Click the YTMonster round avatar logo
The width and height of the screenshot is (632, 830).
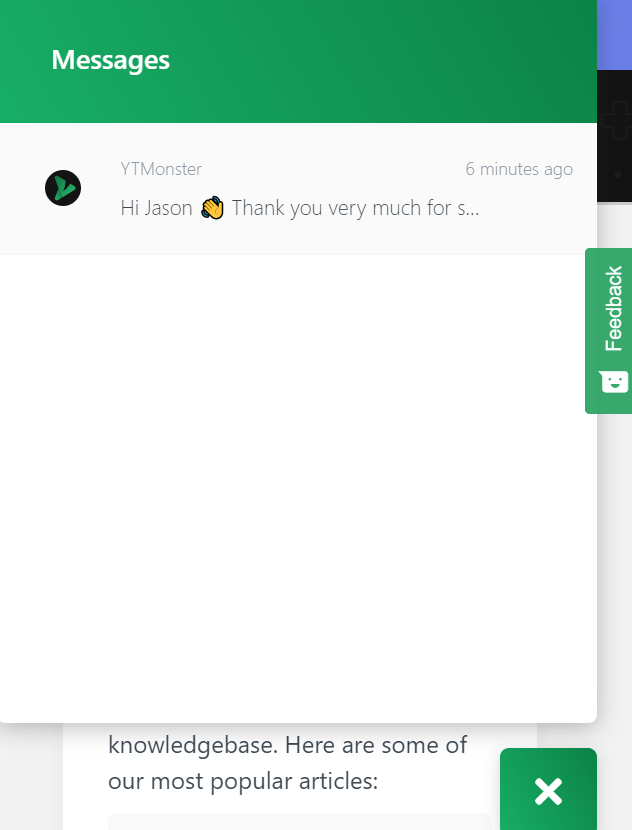click(x=63, y=188)
